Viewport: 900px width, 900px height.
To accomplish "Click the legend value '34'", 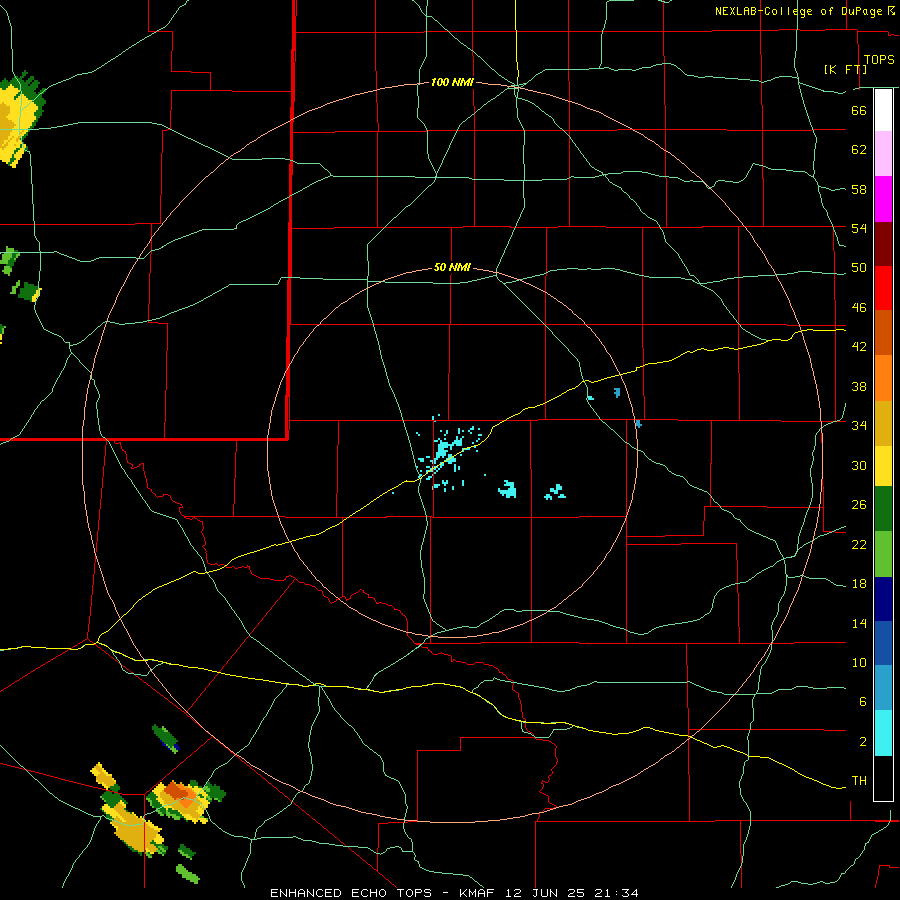I will pos(859,426).
